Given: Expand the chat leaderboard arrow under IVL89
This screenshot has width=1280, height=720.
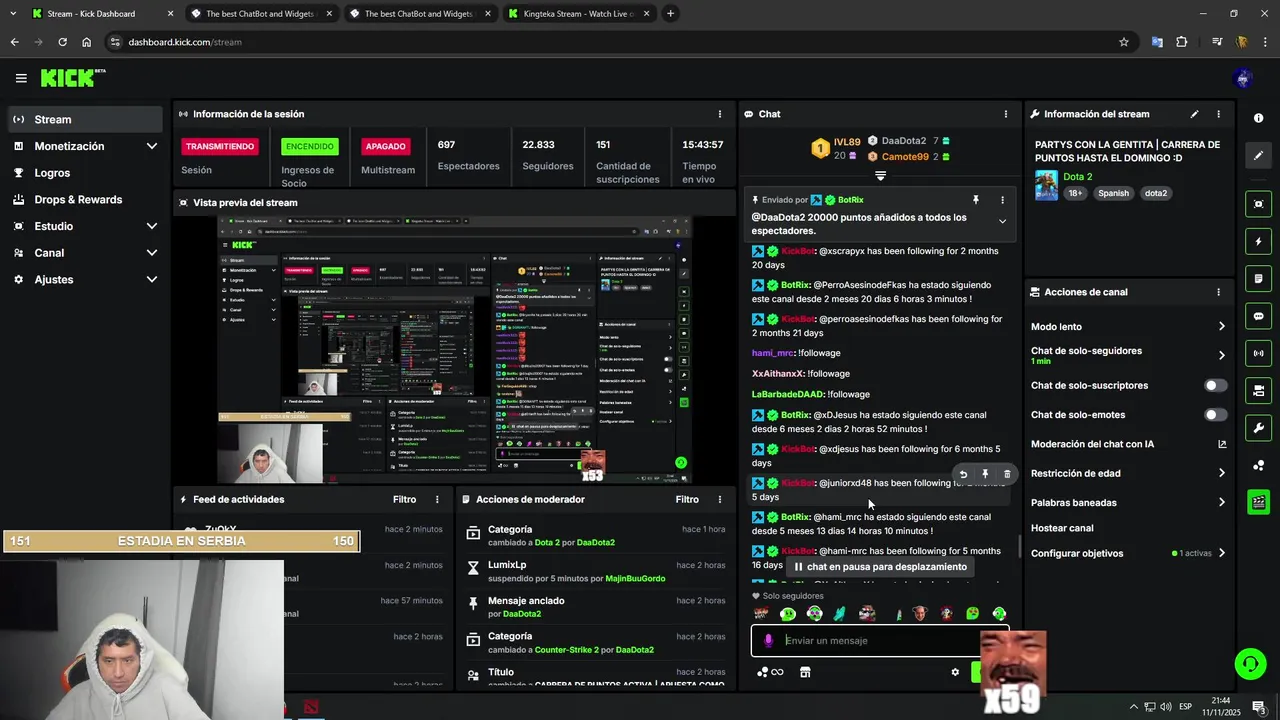Looking at the screenshot, I should 880,176.
